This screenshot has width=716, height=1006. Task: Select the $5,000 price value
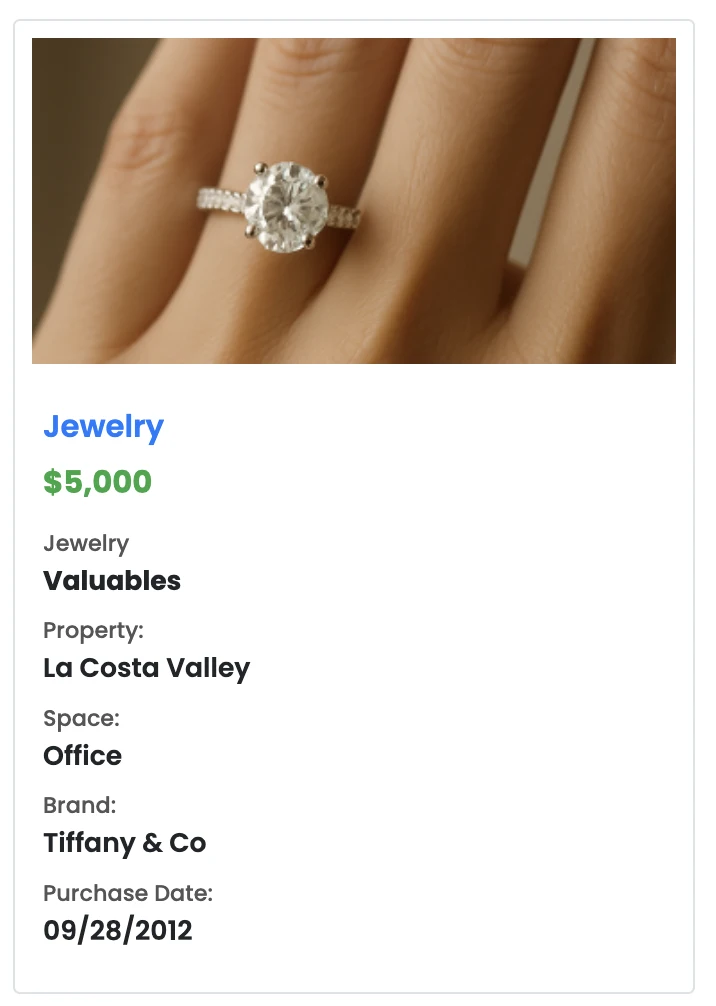(97, 482)
